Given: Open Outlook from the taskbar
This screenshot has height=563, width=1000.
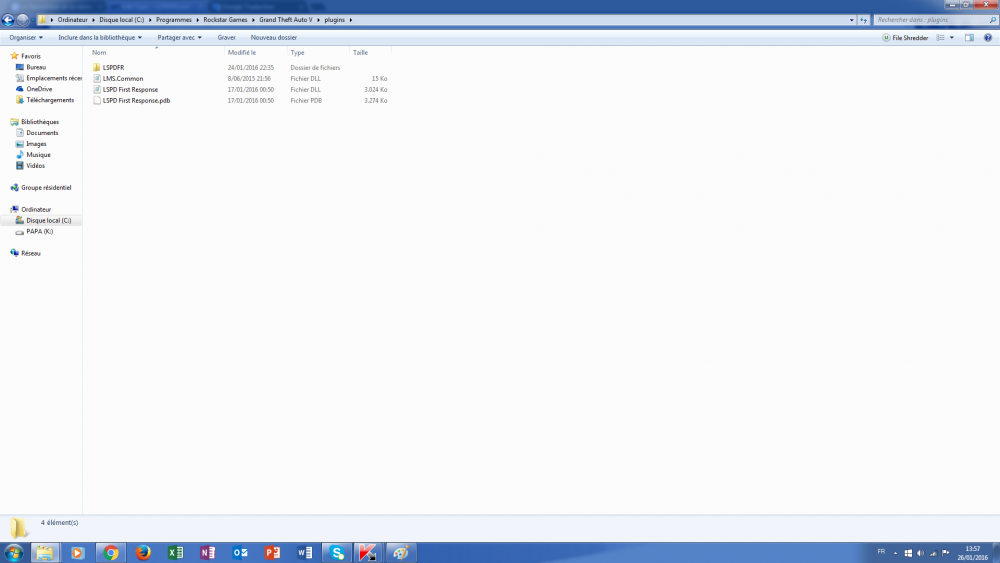Looking at the screenshot, I should 240,553.
